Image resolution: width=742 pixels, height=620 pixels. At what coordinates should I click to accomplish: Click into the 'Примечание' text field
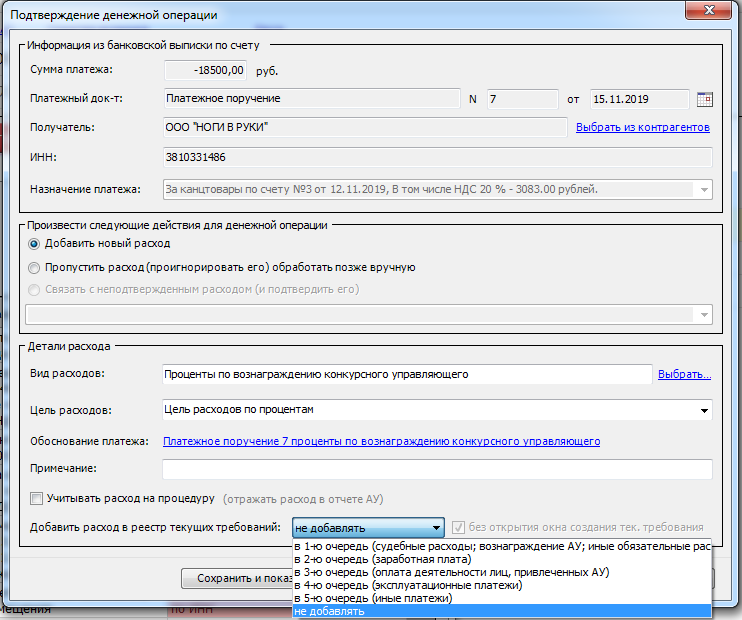436,469
